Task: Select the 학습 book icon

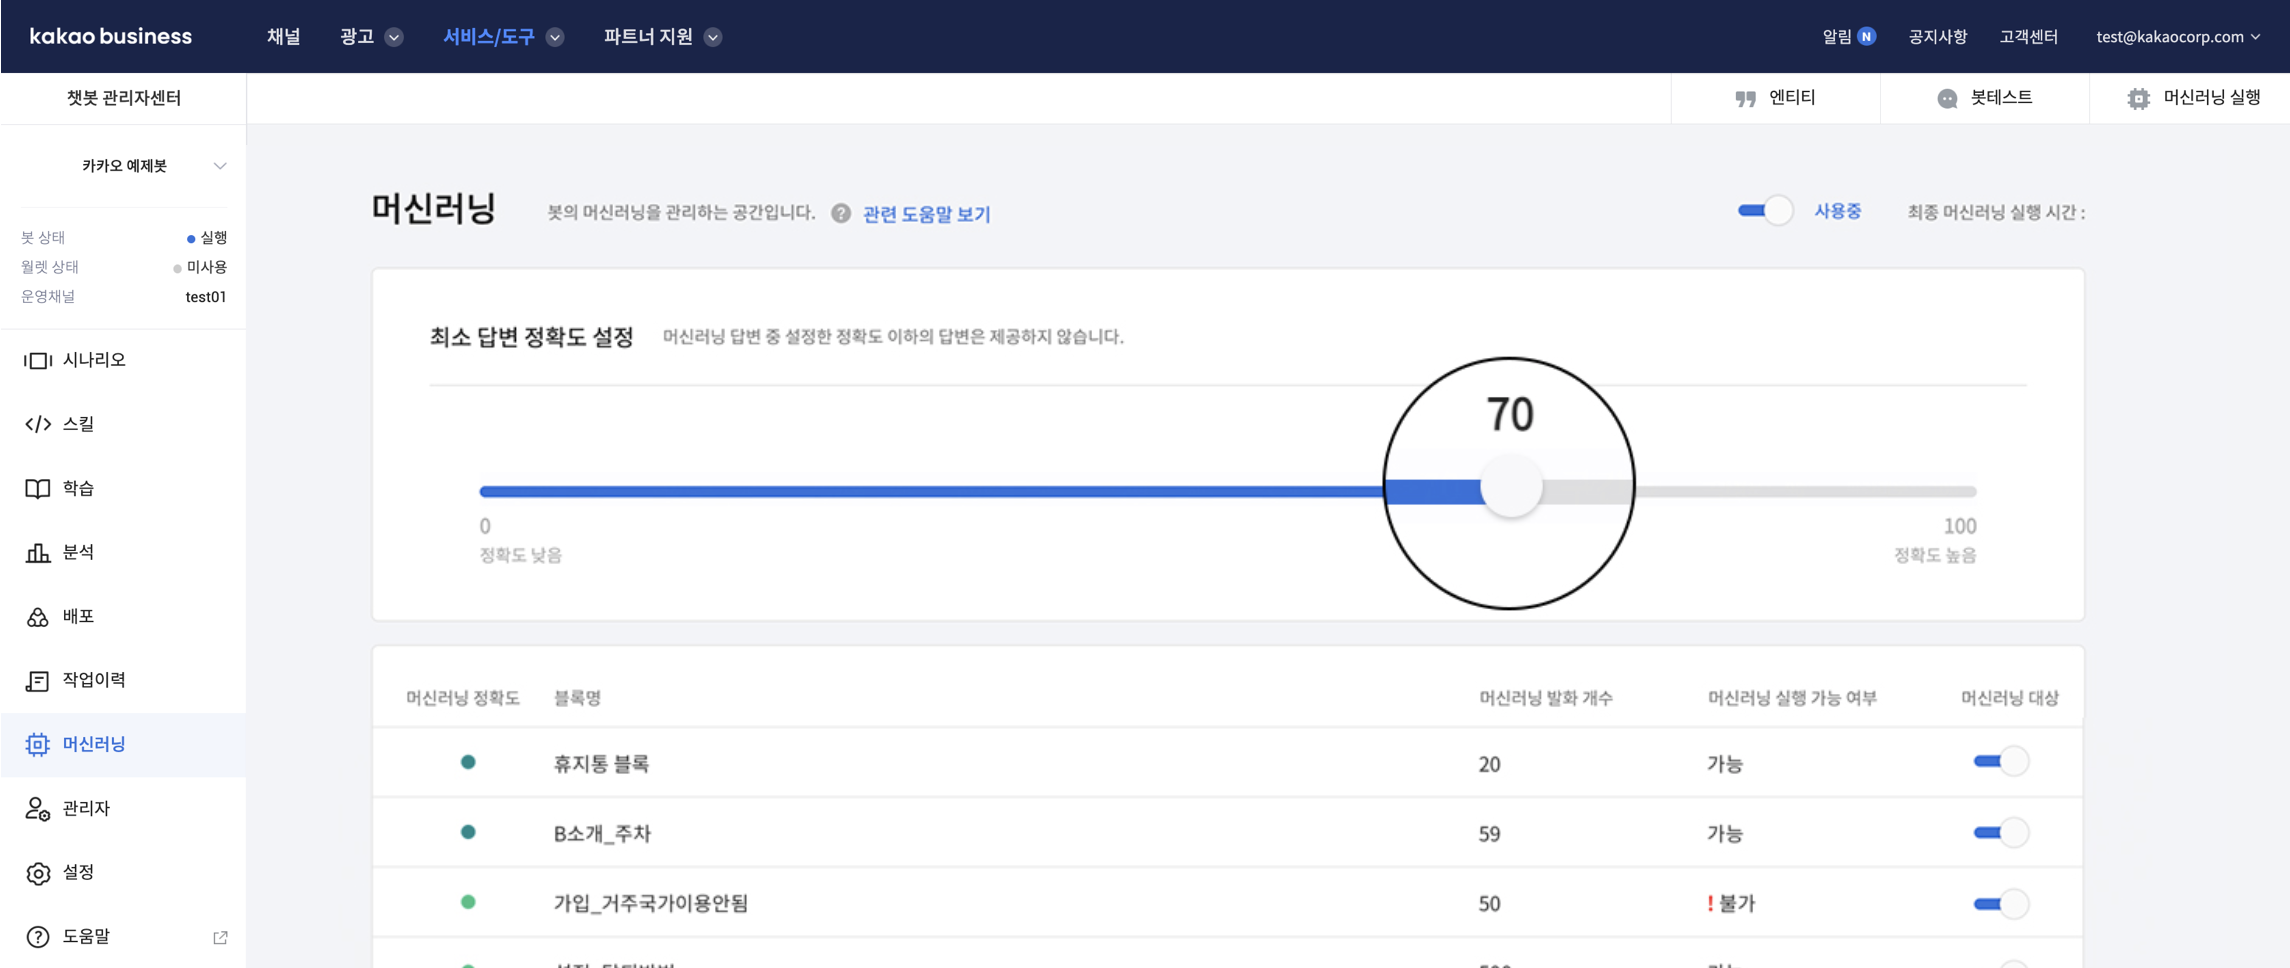Action: [37, 488]
